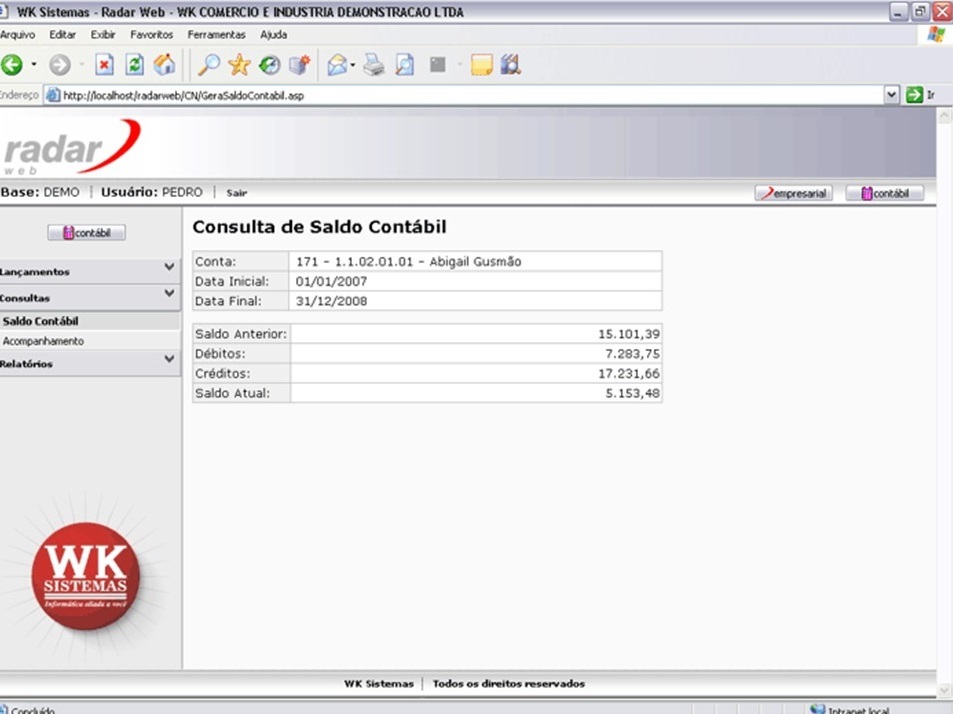Open the Favorites star icon
Screen dimensions: 953x714
(x=239, y=66)
